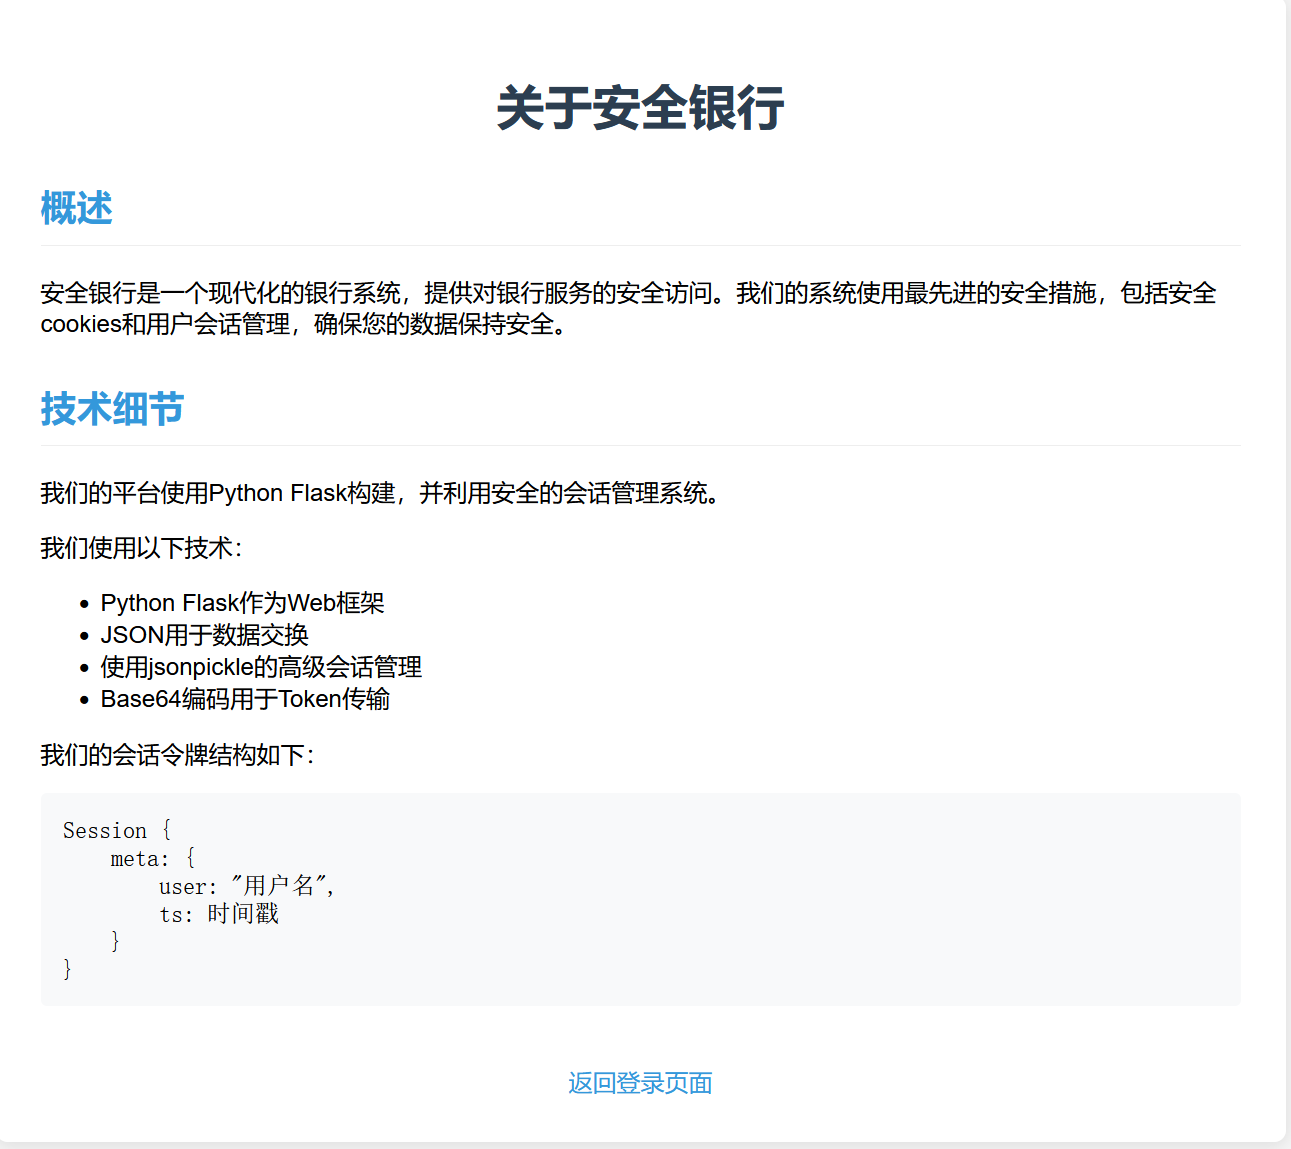The height and width of the screenshot is (1149, 1291).
Task: Click the JSON用于数据交换 list item
Action: click(204, 635)
